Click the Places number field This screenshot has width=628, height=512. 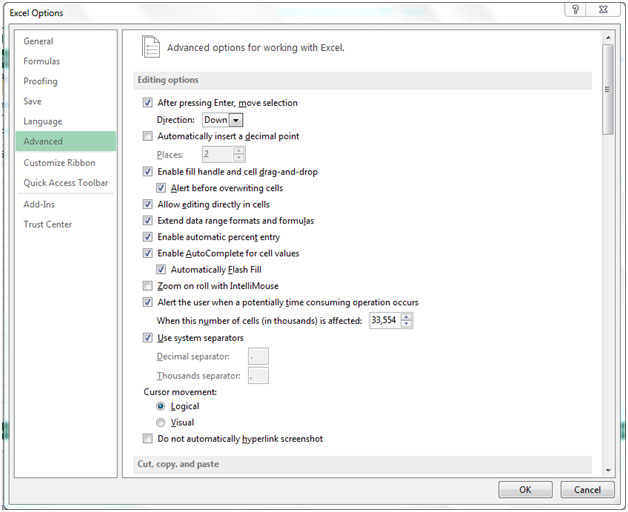[x=217, y=154]
